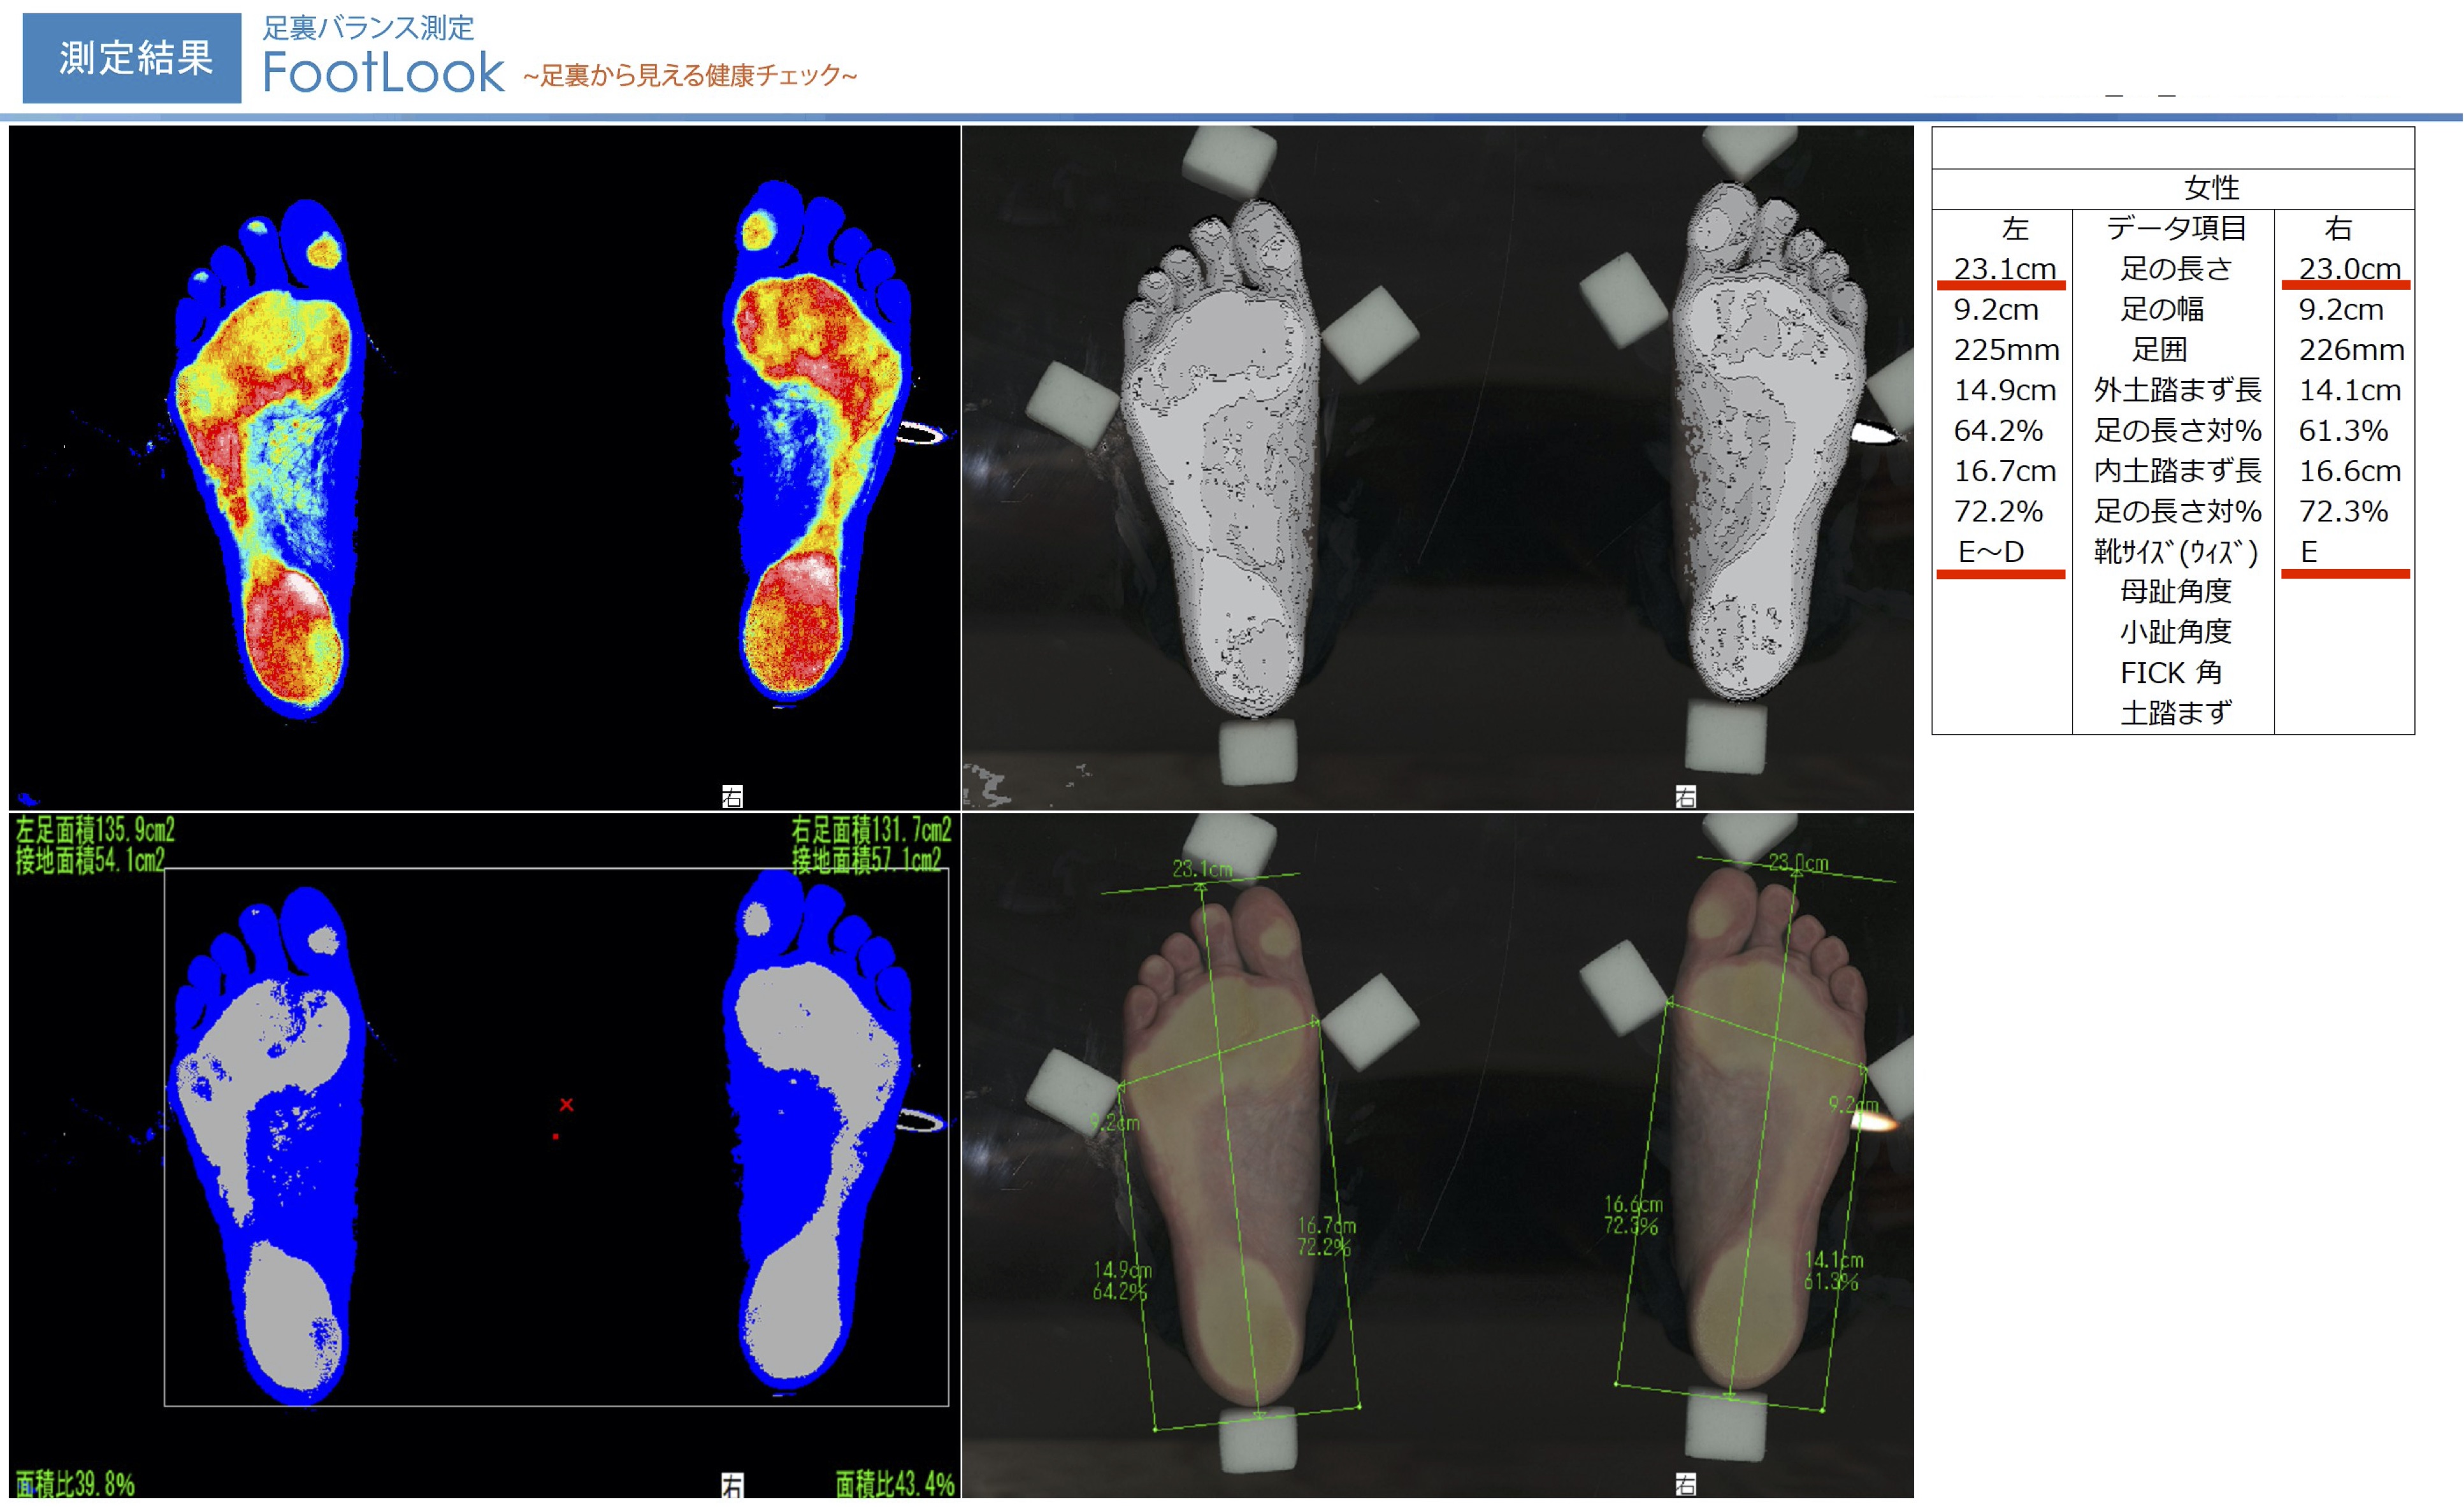Click the 右 label icon in measurement photo panel
Image resolution: width=2464 pixels, height=1507 pixels.
pyautogui.click(x=1686, y=1485)
